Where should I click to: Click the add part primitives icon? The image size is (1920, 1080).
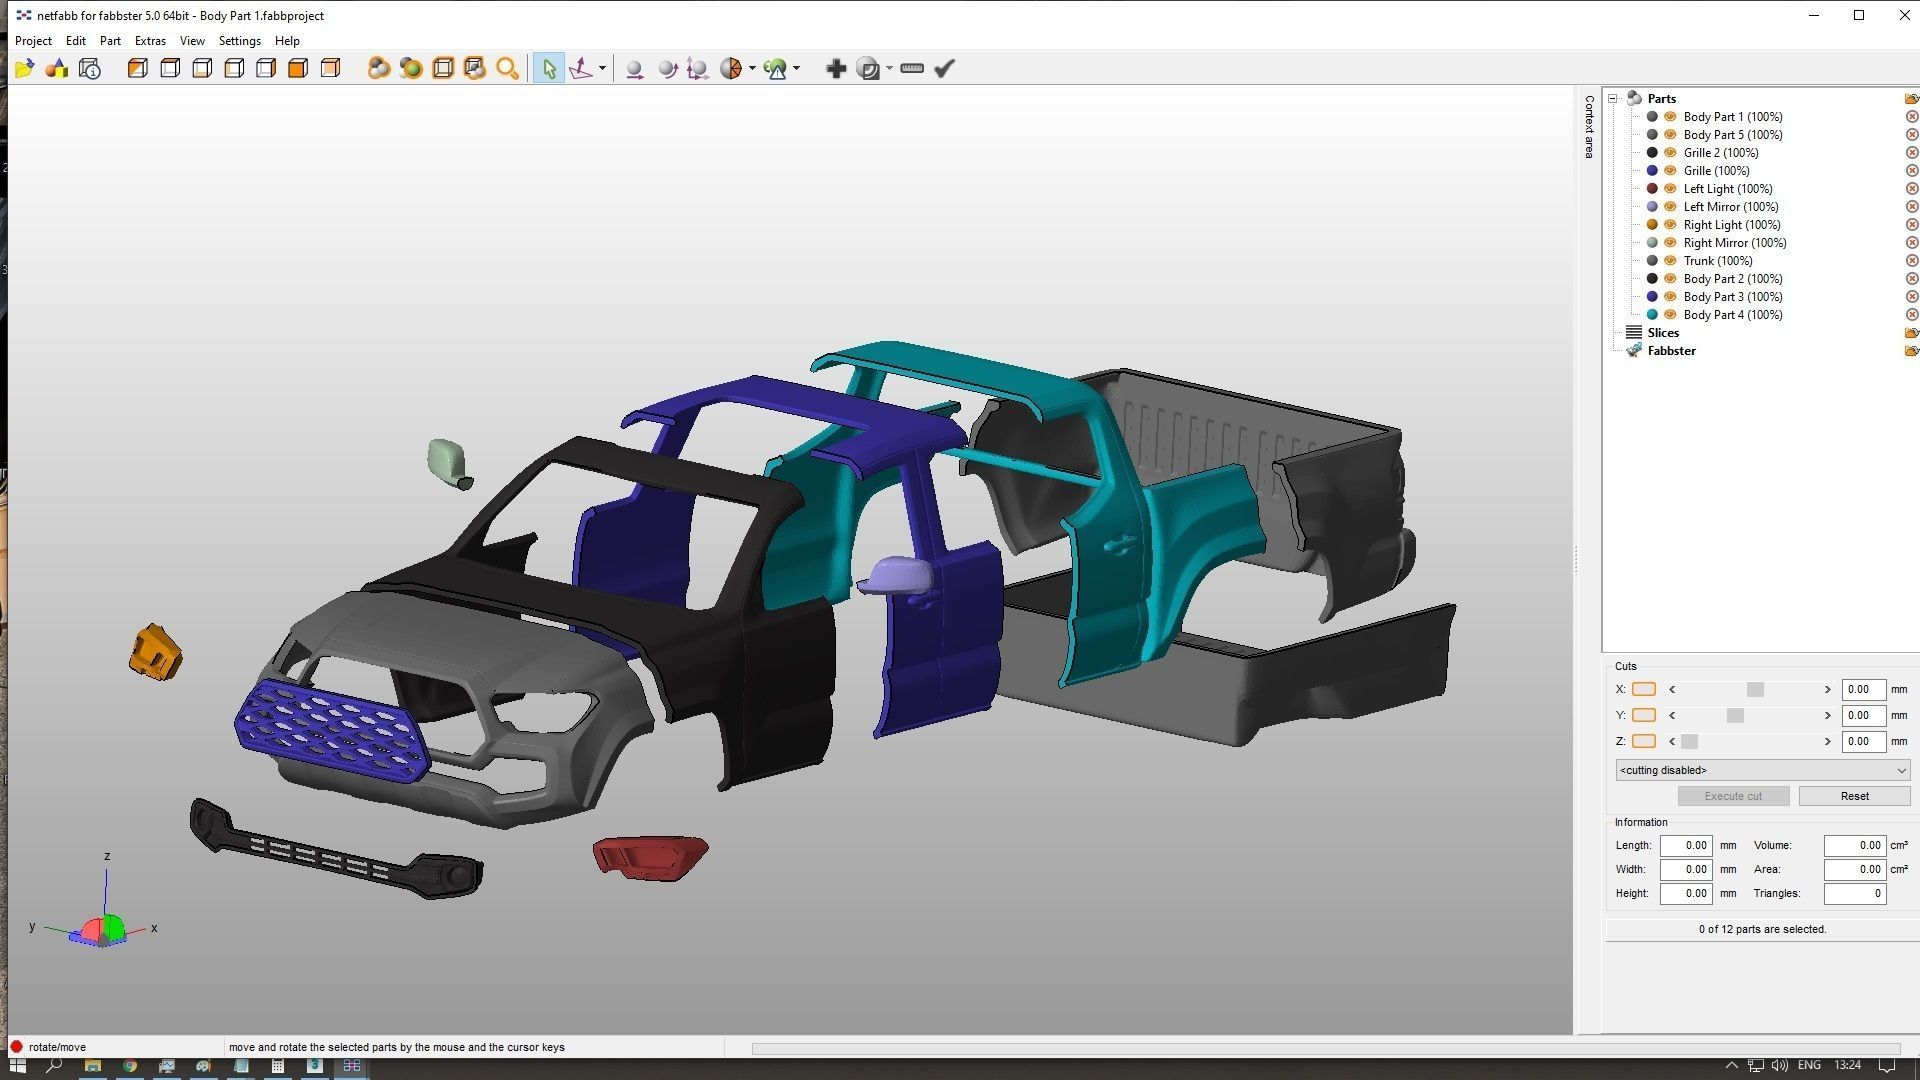click(57, 69)
